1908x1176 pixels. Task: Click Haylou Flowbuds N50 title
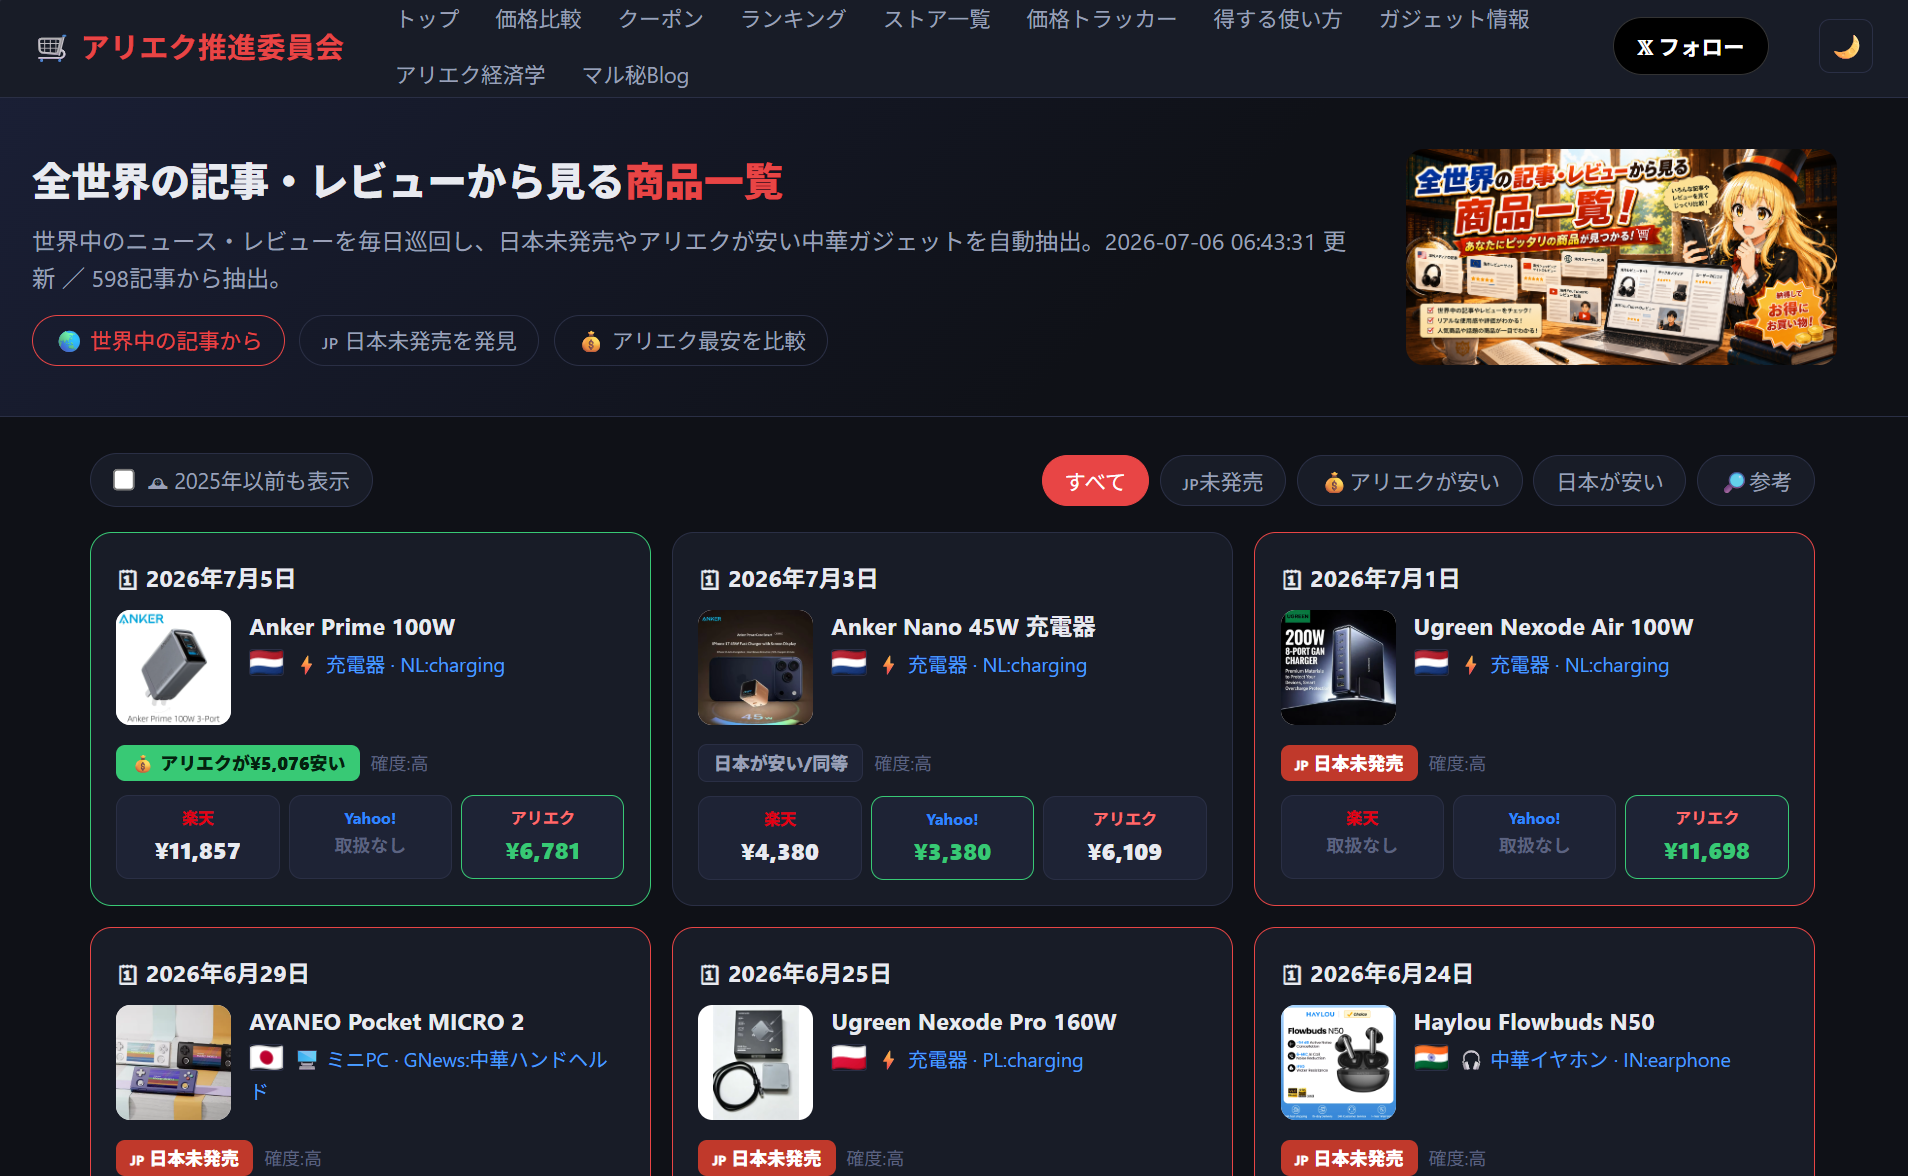click(1534, 1022)
